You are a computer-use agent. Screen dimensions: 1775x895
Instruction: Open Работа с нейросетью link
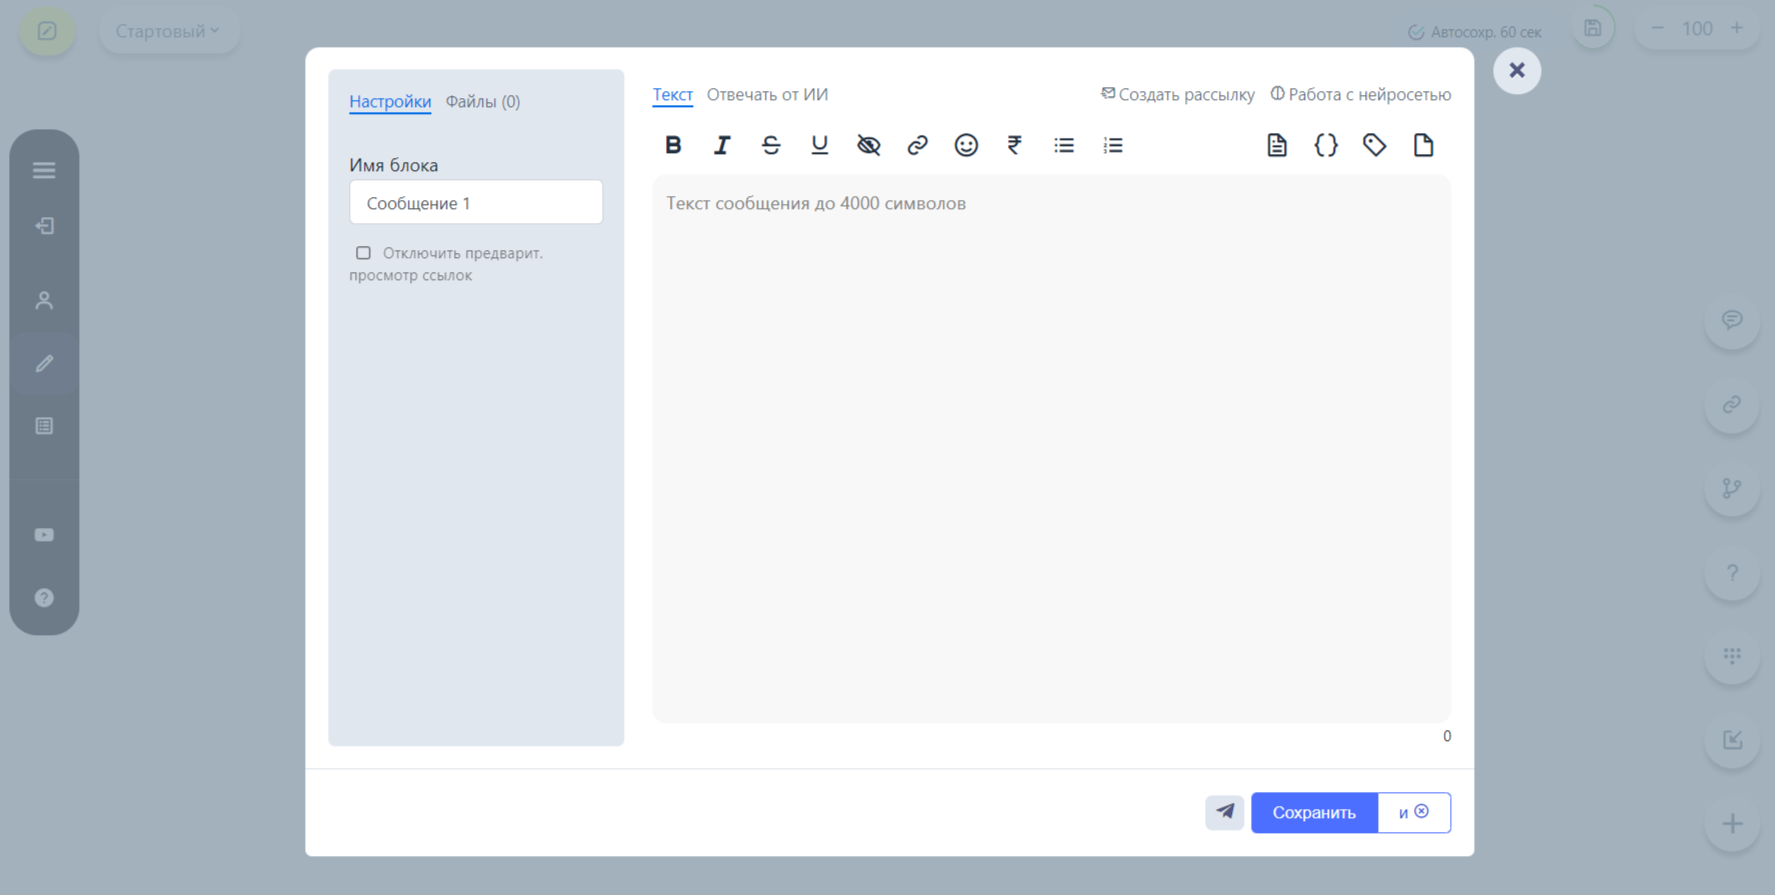(x=1361, y=94)
